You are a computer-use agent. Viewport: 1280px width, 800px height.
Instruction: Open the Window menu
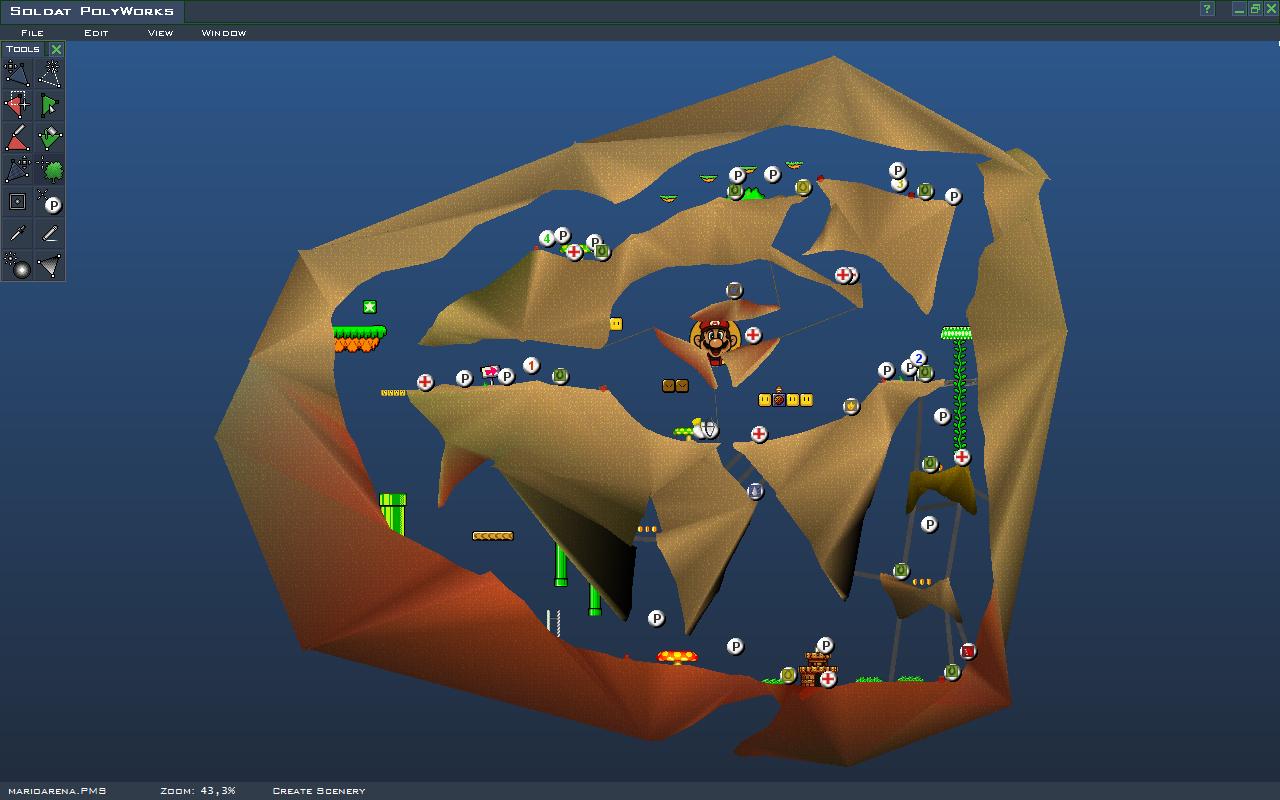223,33
